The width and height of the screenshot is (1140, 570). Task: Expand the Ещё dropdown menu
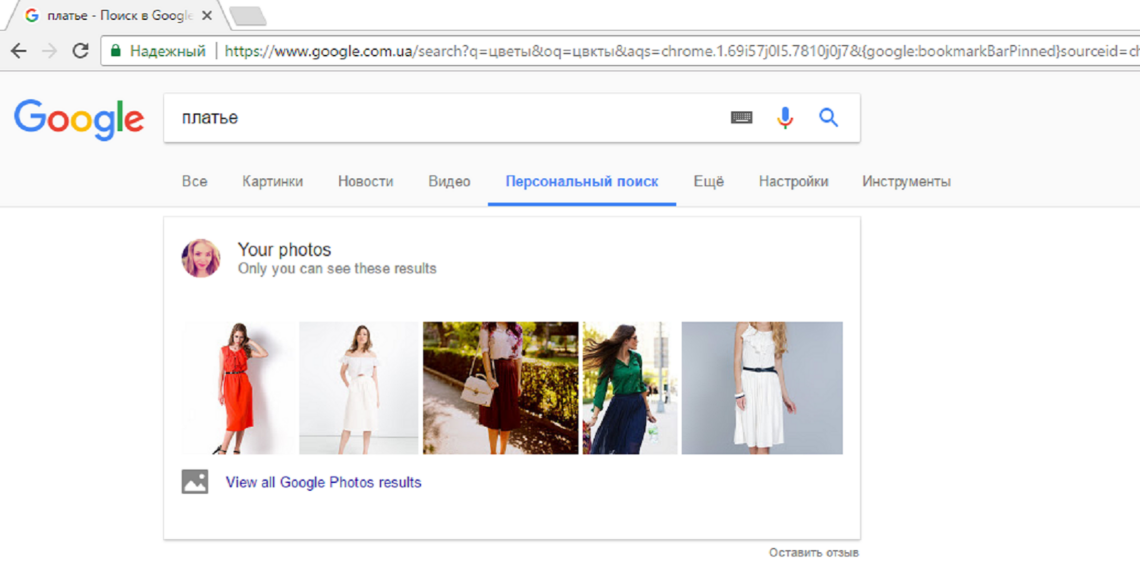click(x=708, y=182)
